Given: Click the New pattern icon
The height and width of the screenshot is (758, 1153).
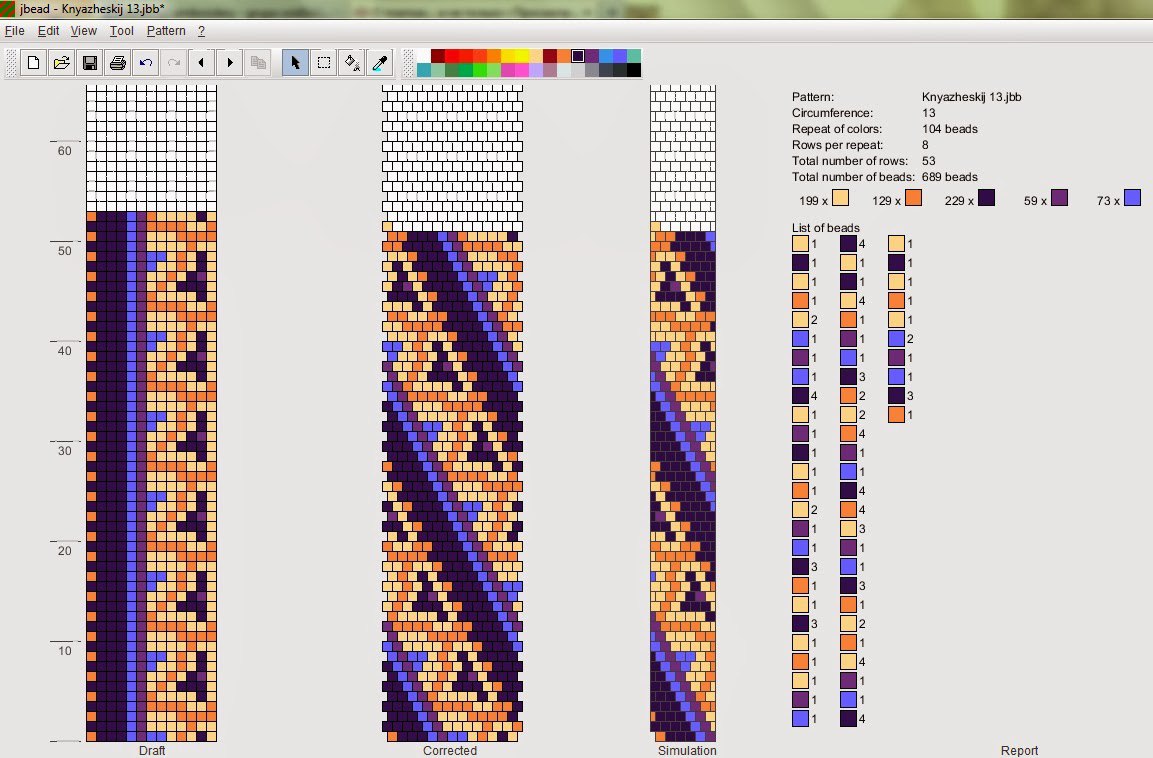Looking at the screenshot, I should (33, 63).
